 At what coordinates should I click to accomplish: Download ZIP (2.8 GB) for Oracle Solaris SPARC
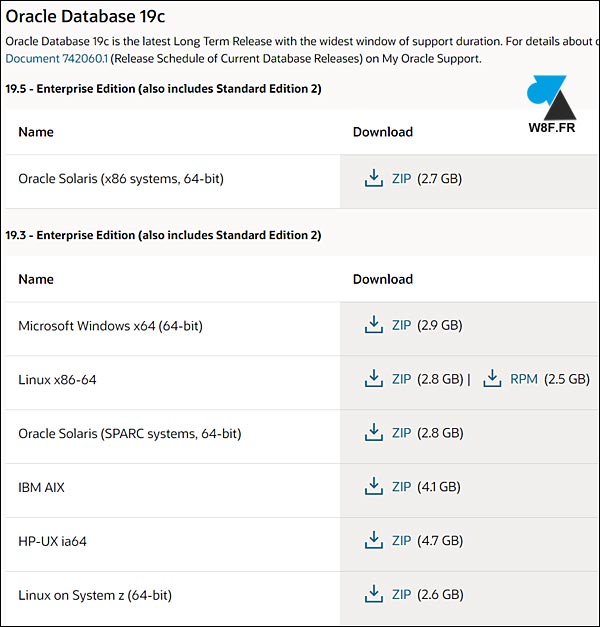401,433
